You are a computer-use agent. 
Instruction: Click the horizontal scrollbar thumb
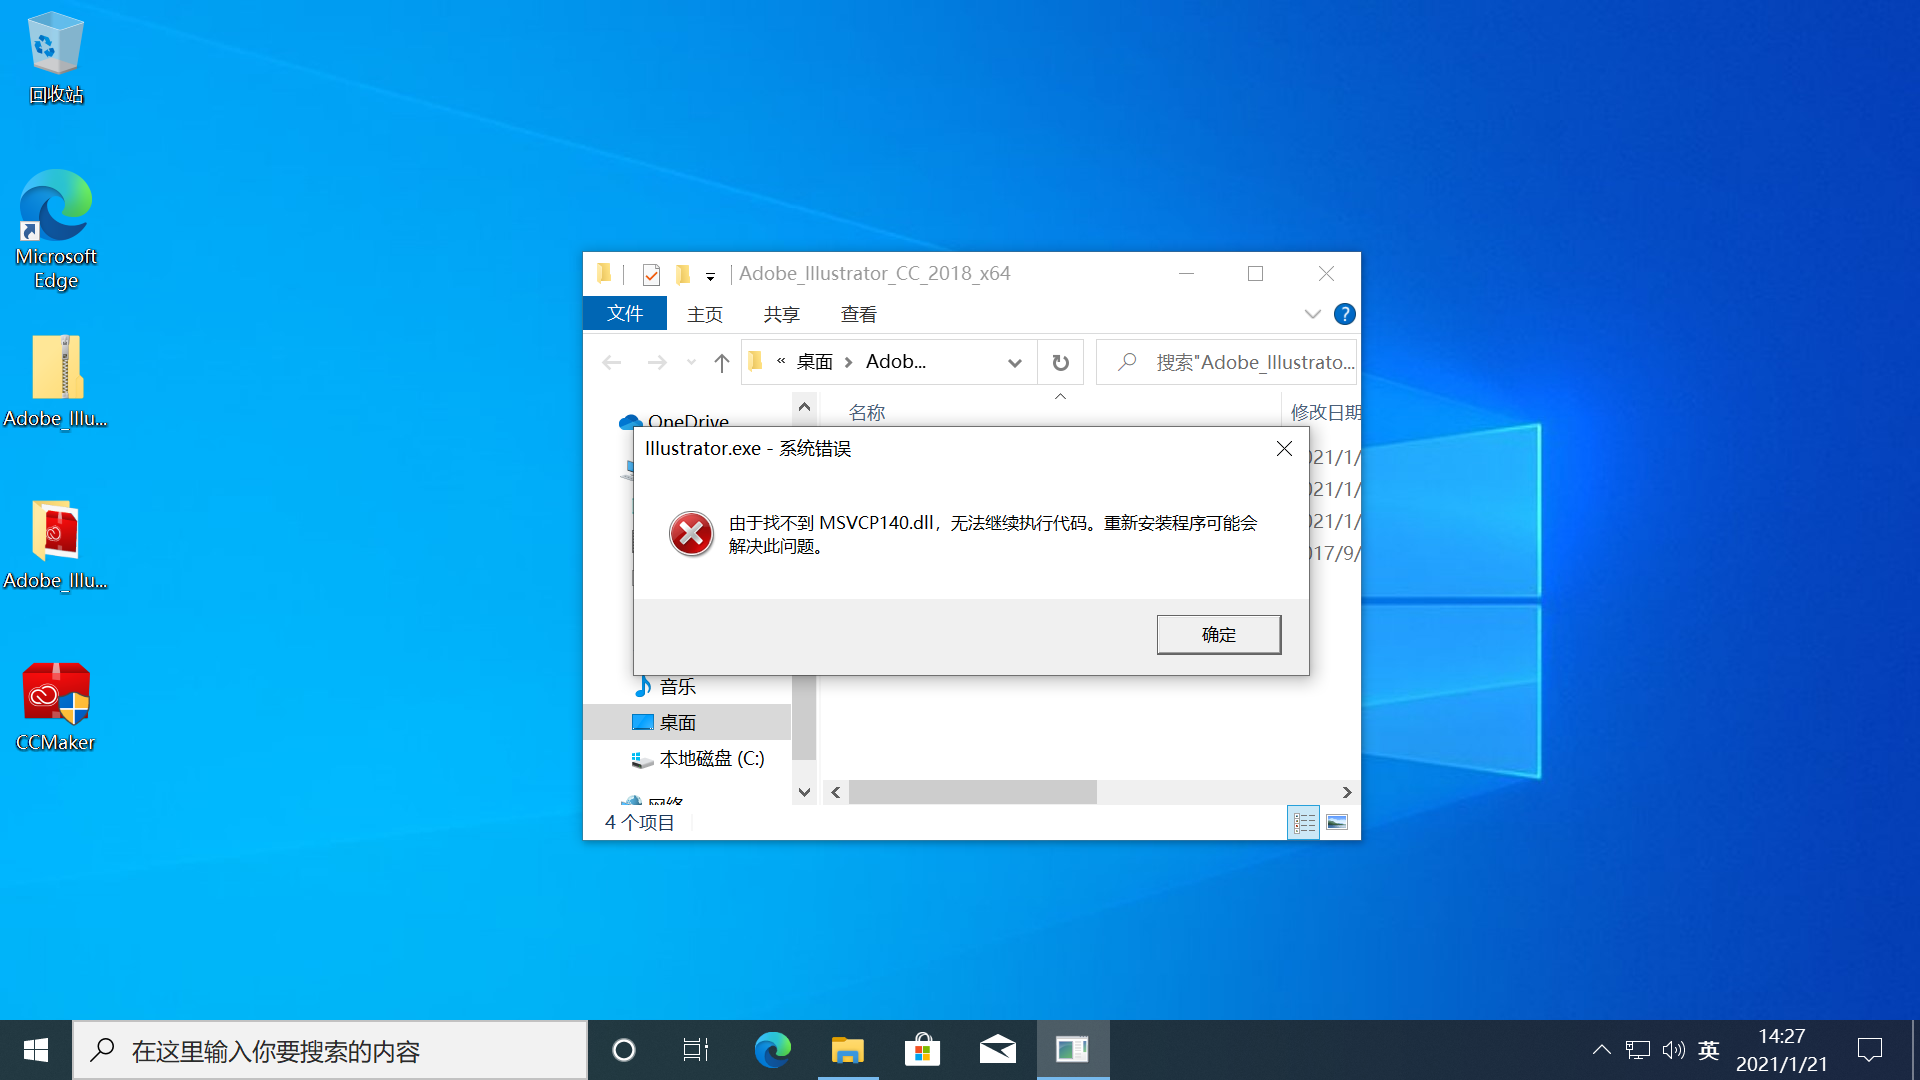tap(973, 792)
